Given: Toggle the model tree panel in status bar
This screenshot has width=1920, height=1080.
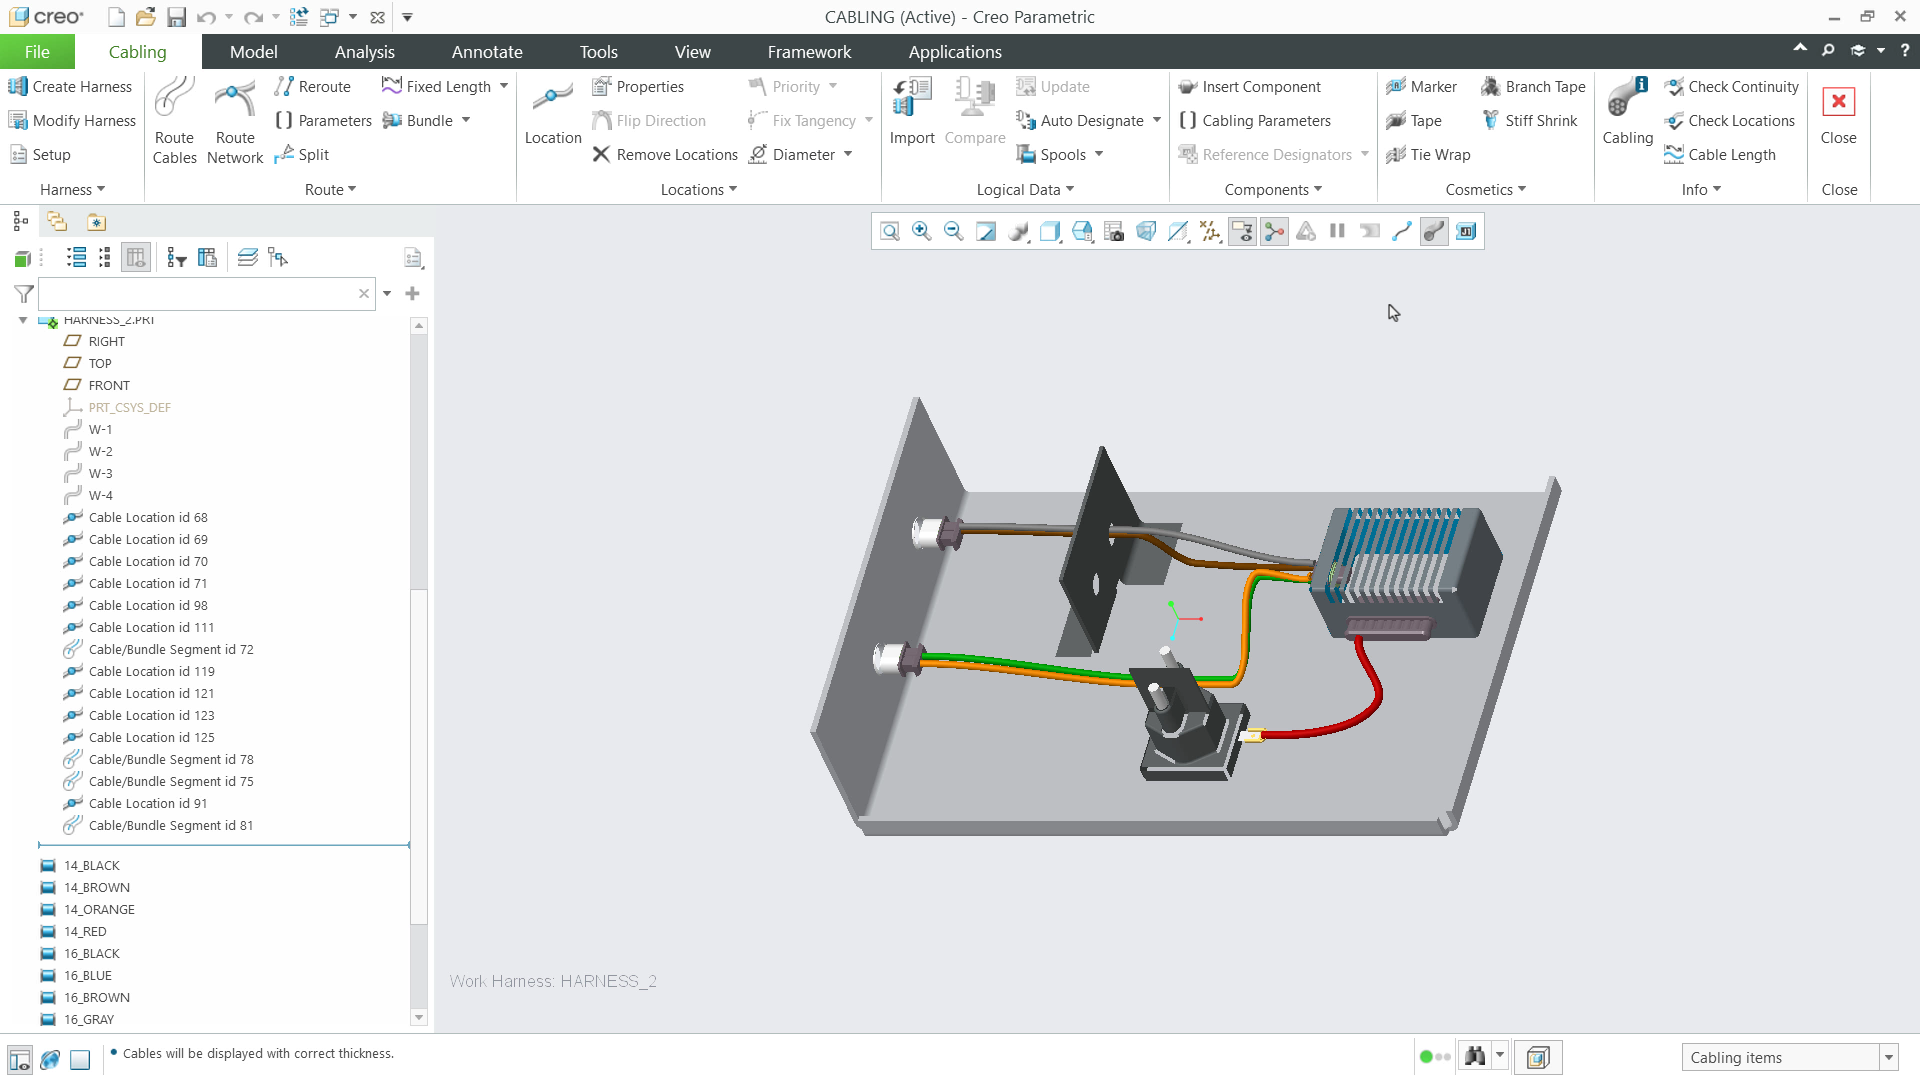Looking at the screenshot, I should coord(19,1059).
